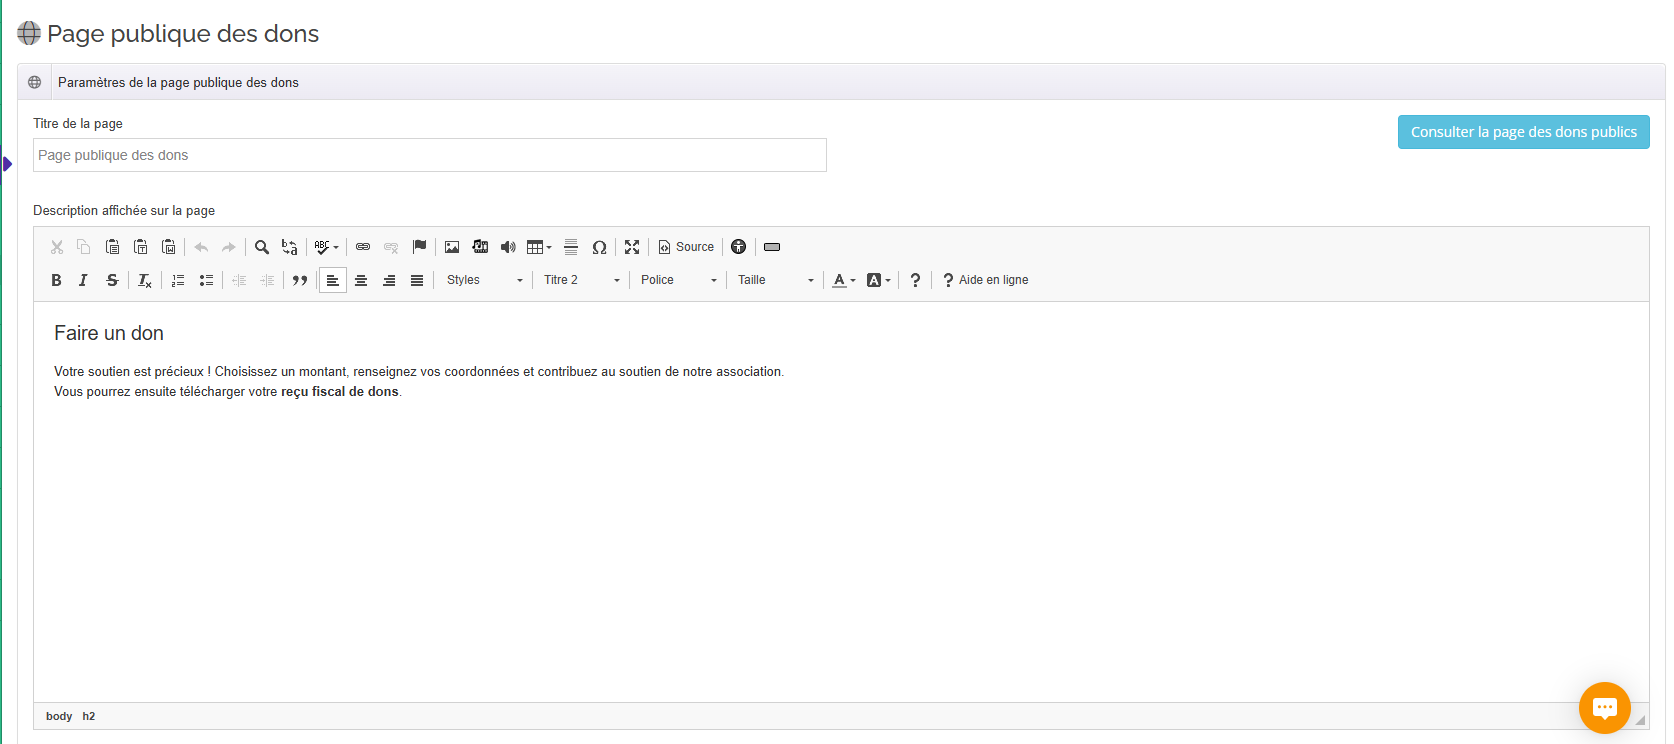
Task: Click the Unlink icon
Action: (391, 247)
